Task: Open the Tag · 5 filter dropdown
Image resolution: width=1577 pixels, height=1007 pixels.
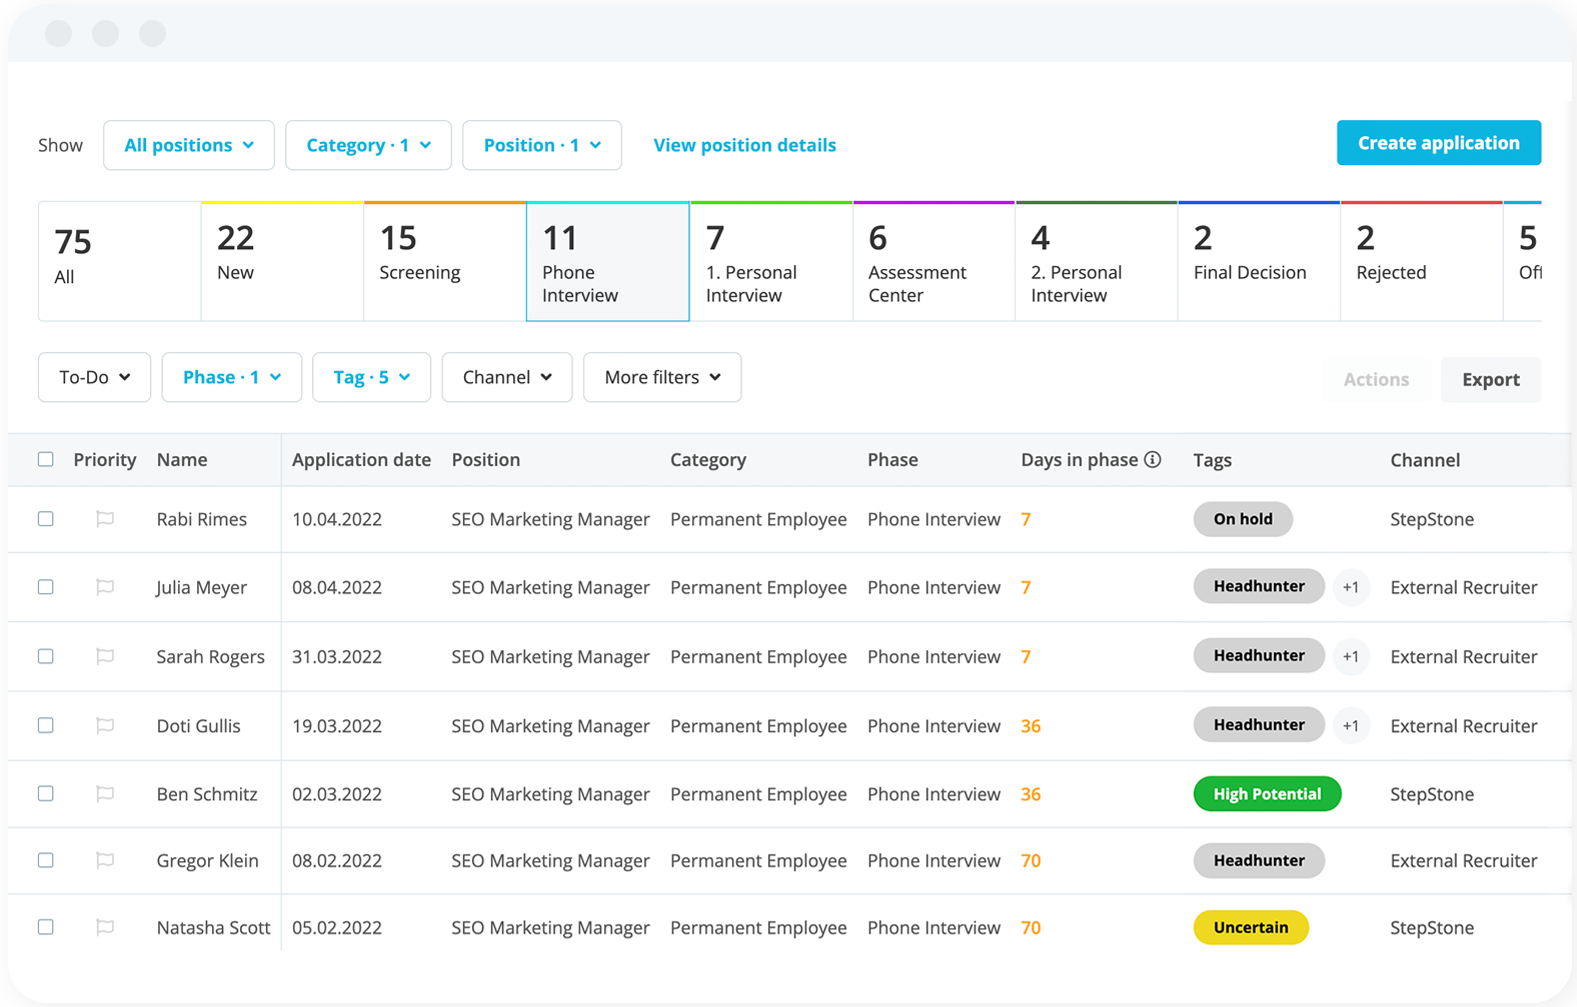Action: pyautogui.click(x=371, y=377)
